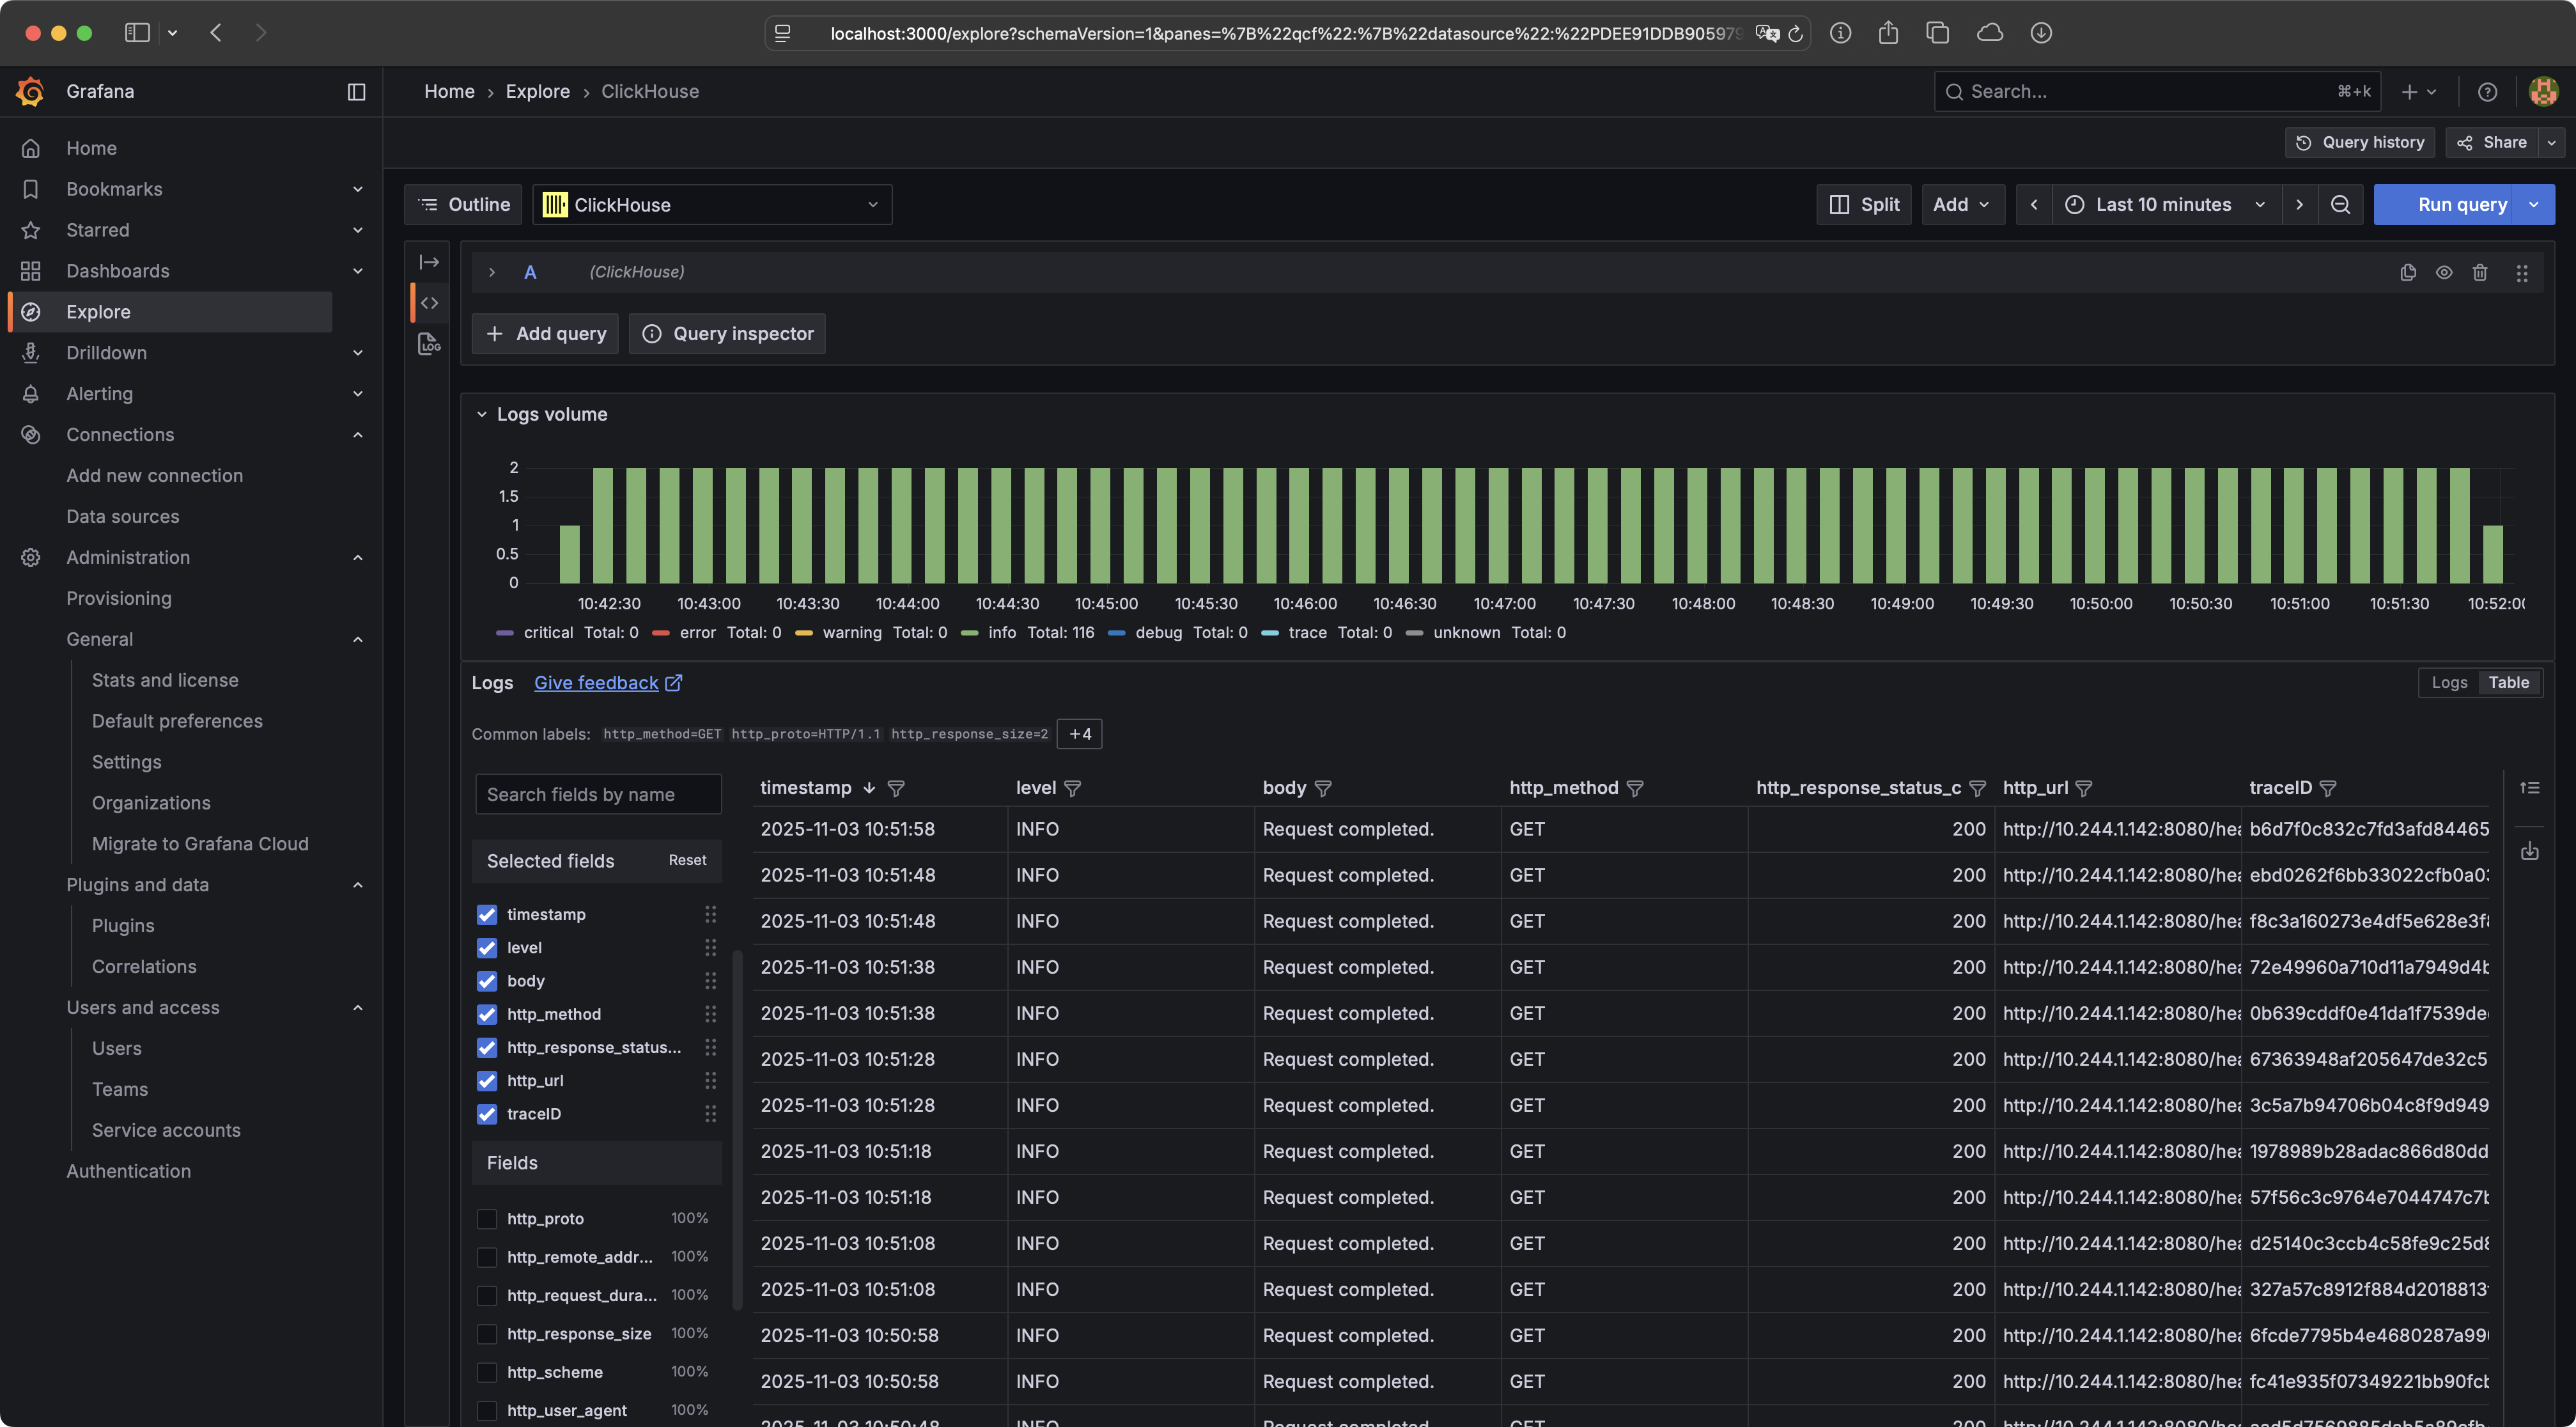
Task: Enable the http_proto field checkbox
Action: 487,1219
